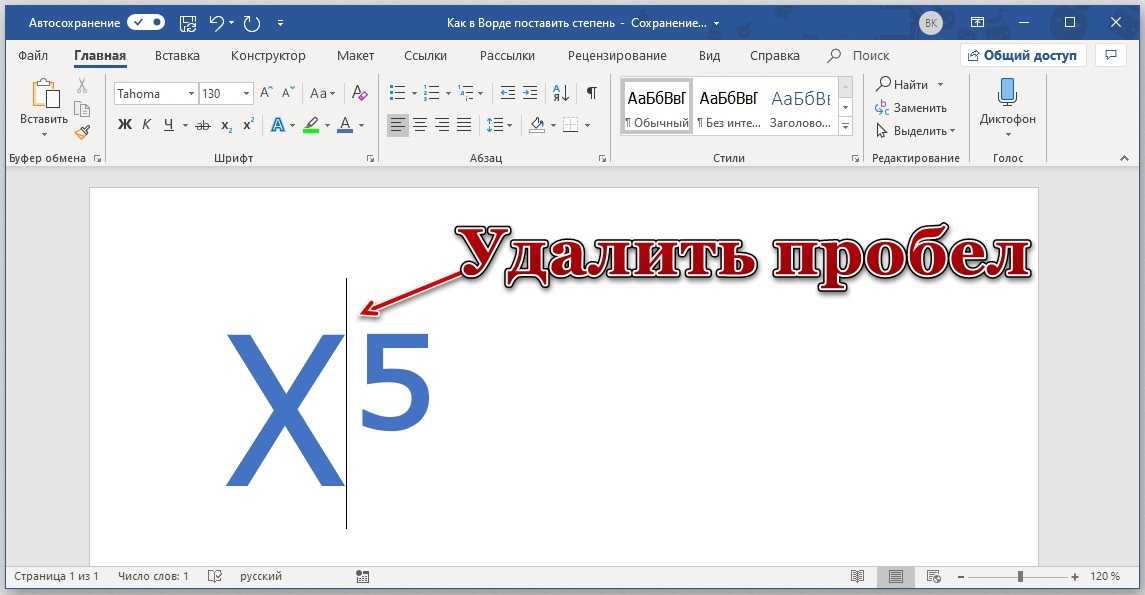Center-align the paragraph text
Screen dimensions: 1145x595
pos(420,125)
